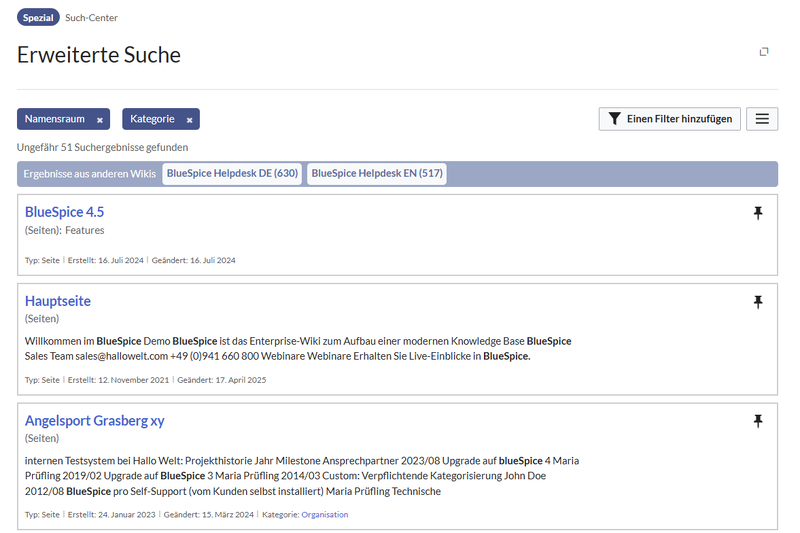Remove the Kategorie filter with its x
This screenshot has height=533, width=800.
coord(189,120)
